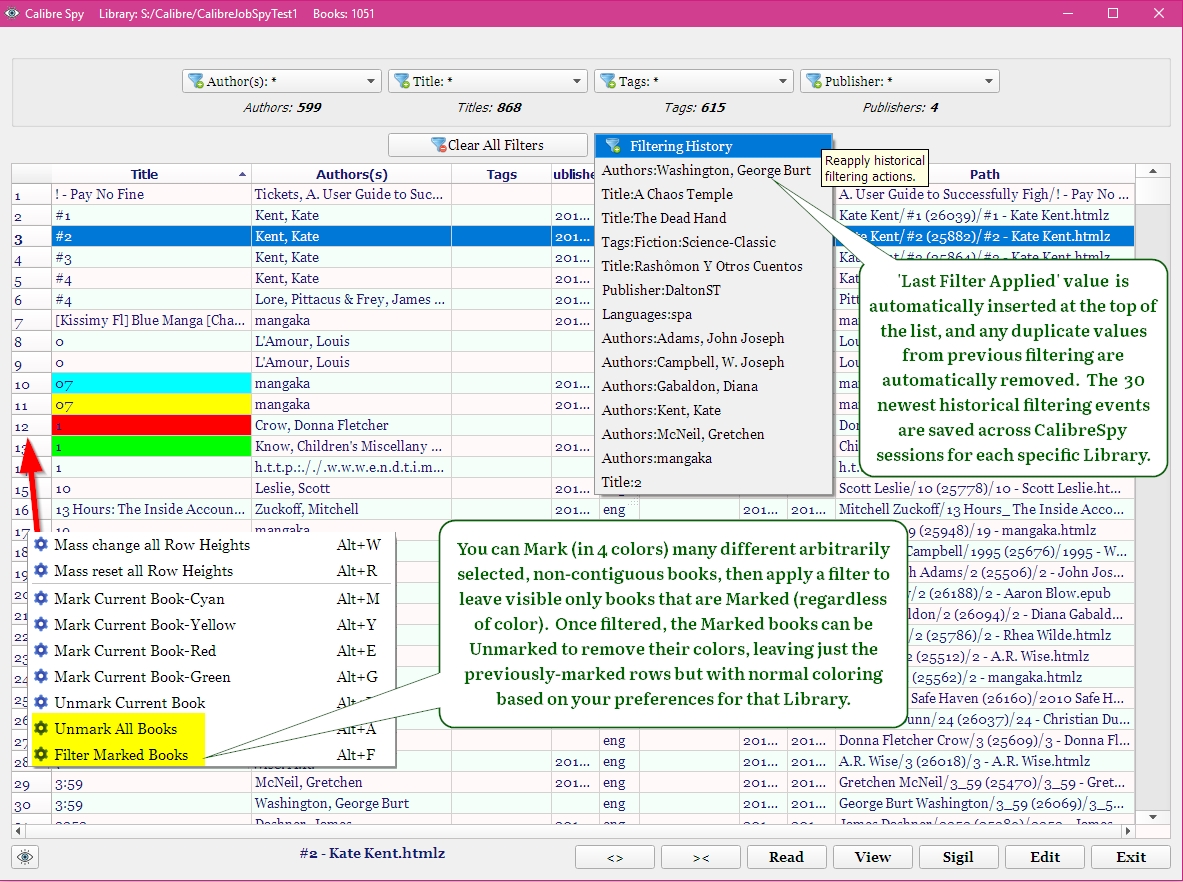Open the Tags filter dropdown arrow
The image size is (1183, 882).
point(783,82)
